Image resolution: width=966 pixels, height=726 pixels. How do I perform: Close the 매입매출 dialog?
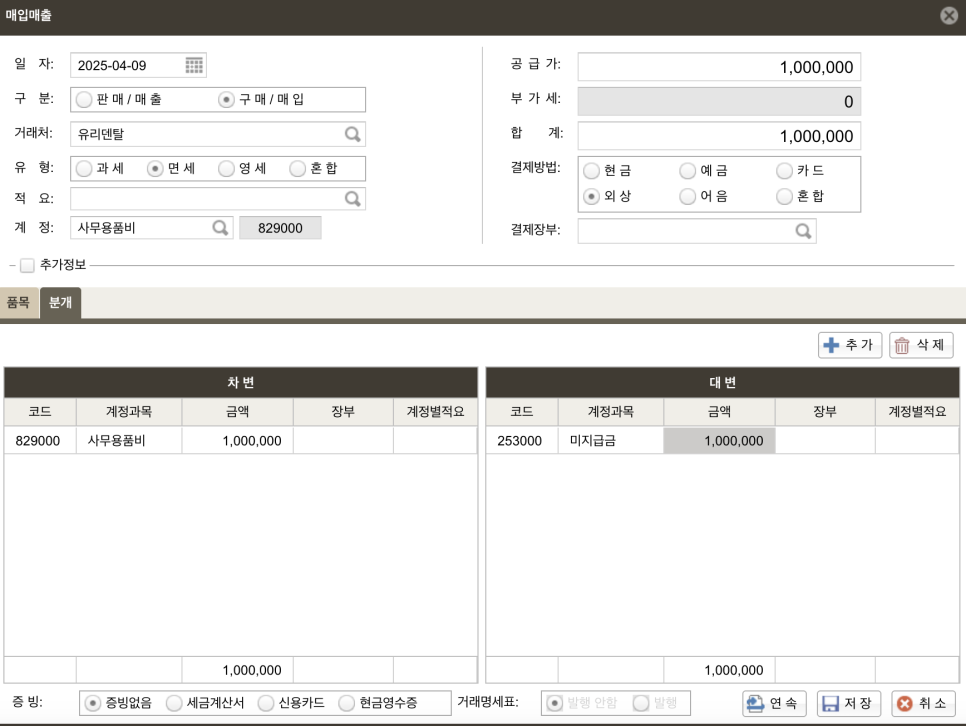point(949,15)
